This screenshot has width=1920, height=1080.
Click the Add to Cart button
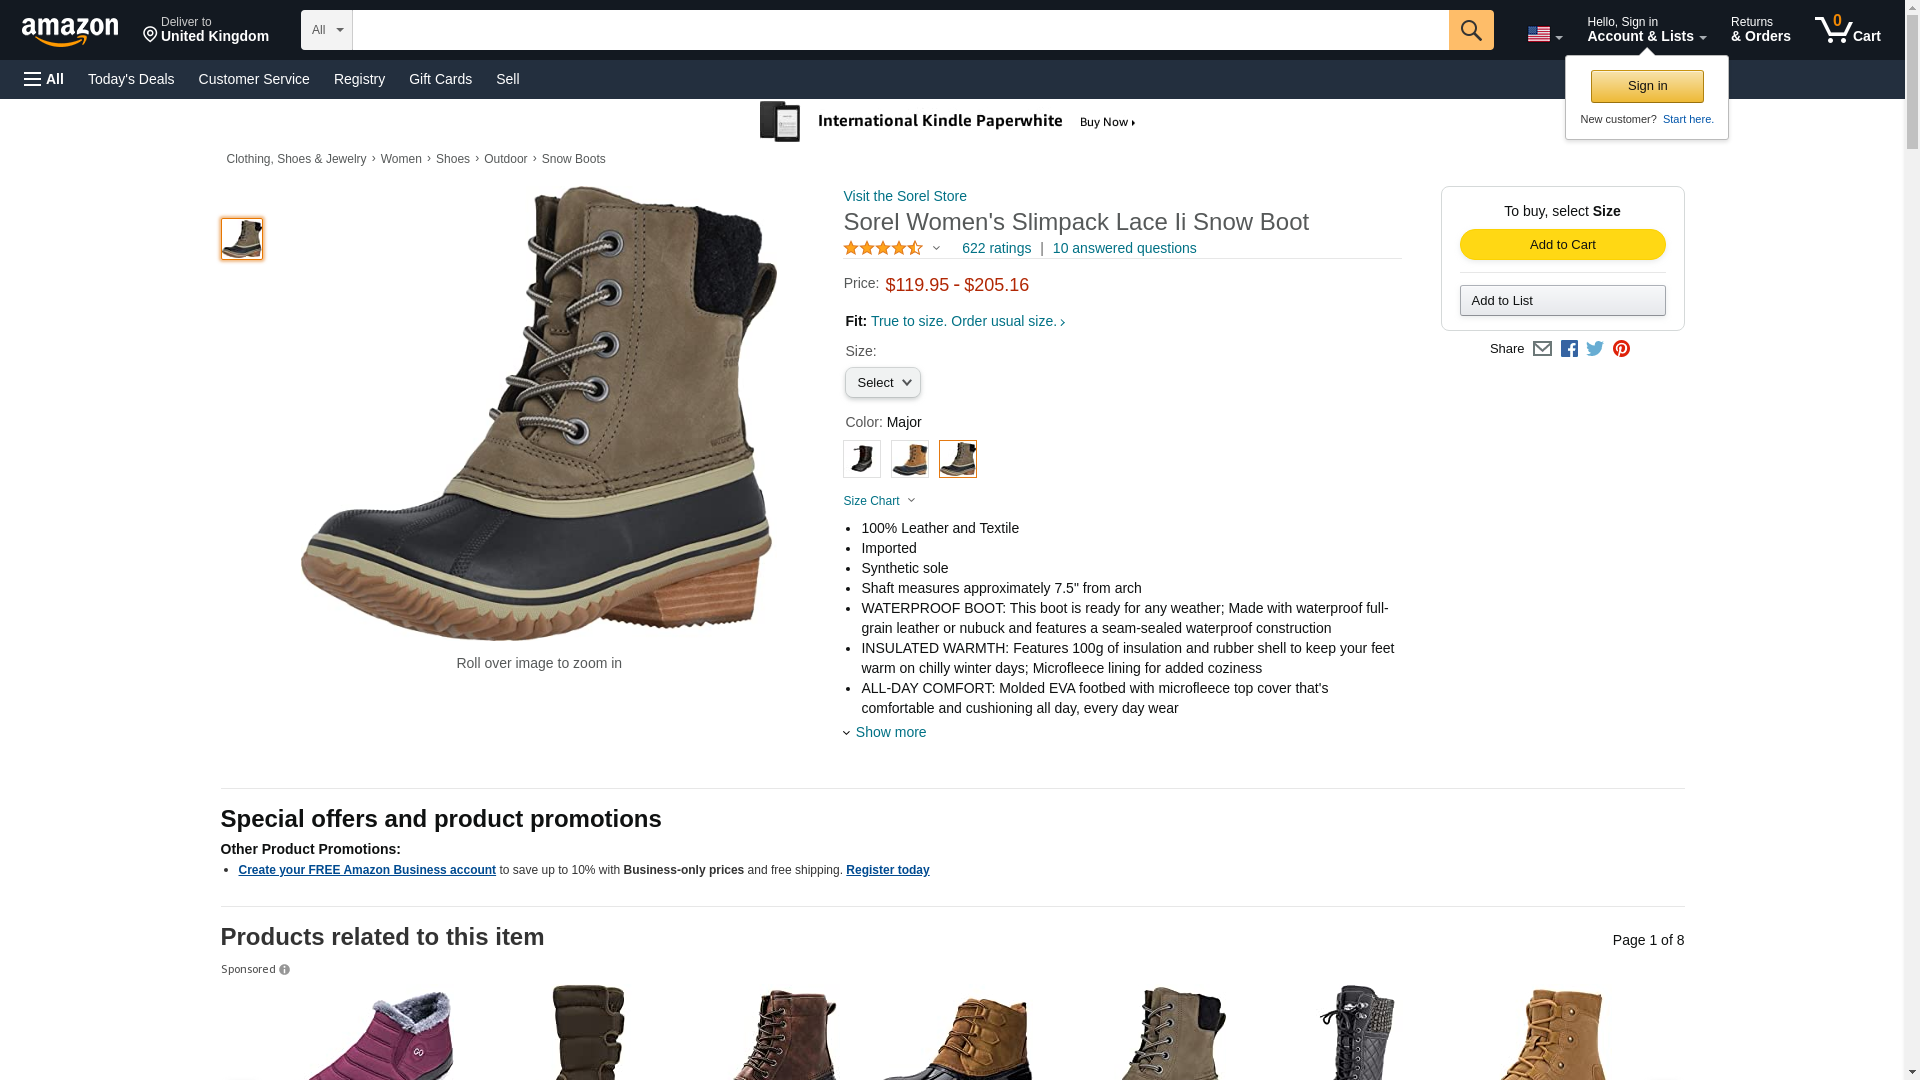[1562, 245]
